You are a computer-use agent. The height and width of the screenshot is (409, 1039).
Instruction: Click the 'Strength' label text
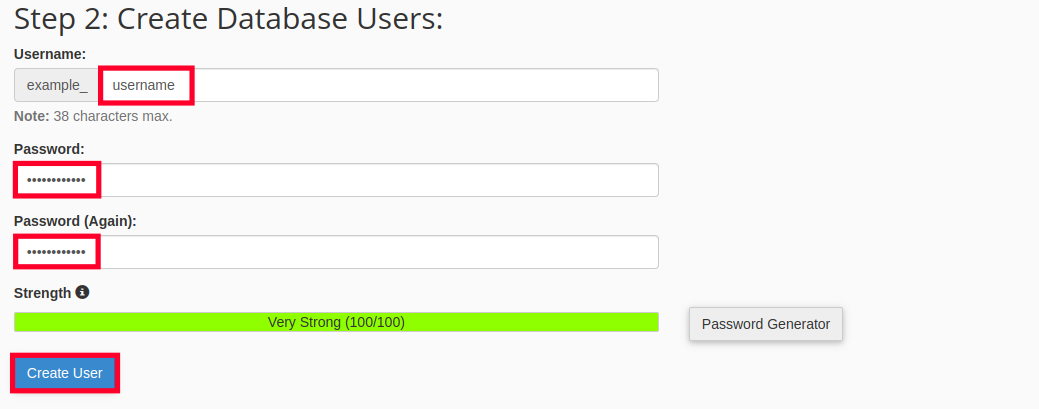tap(42, 293)
